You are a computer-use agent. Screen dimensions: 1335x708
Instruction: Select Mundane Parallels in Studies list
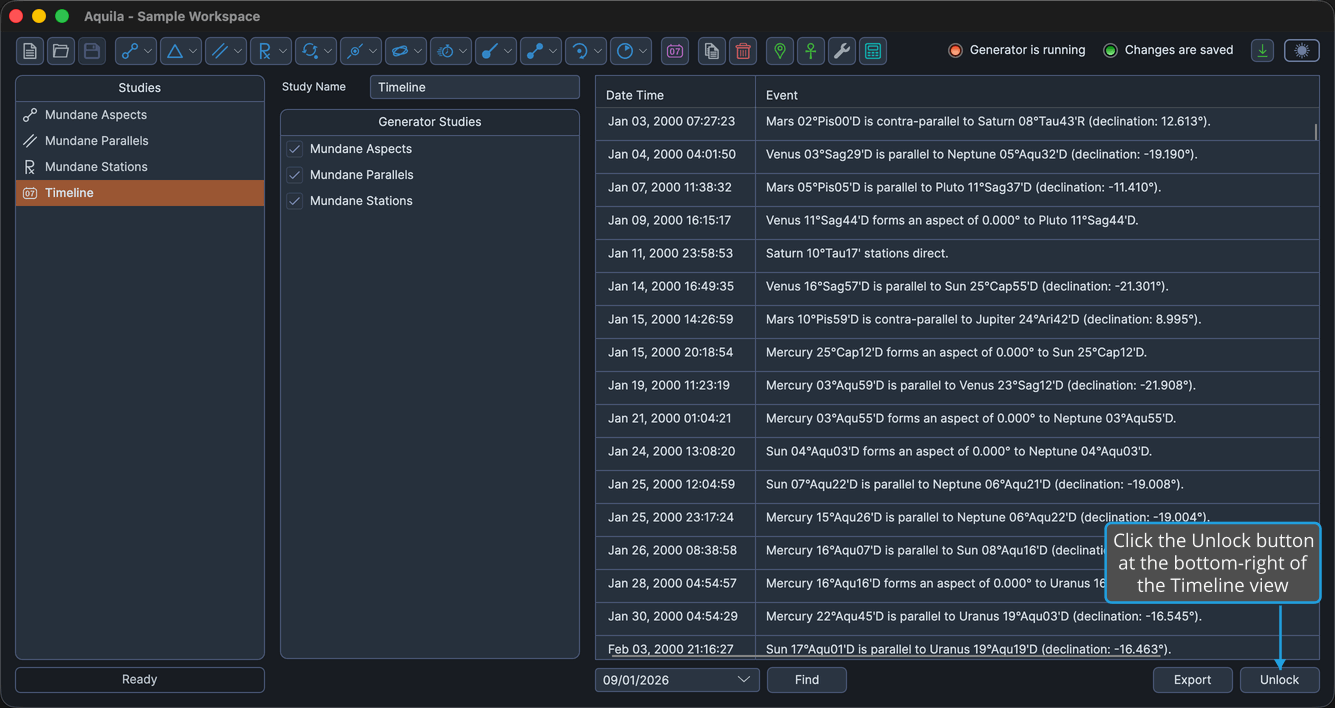(x=140, y=141)
